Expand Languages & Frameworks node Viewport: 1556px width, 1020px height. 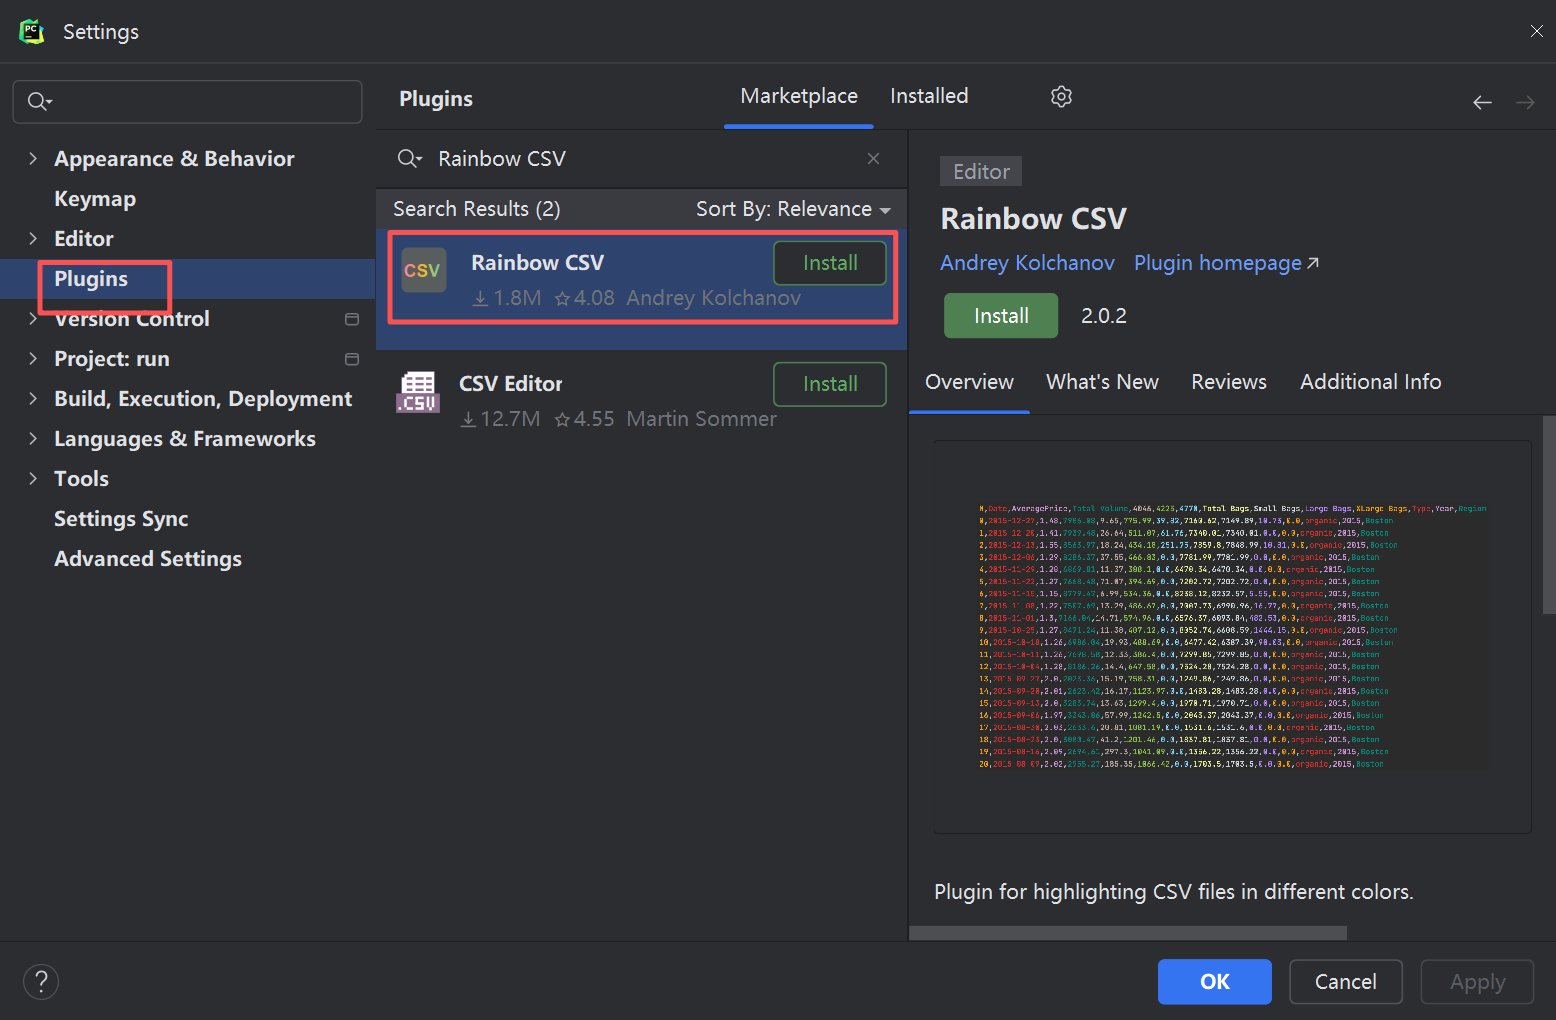coord(33,438)
